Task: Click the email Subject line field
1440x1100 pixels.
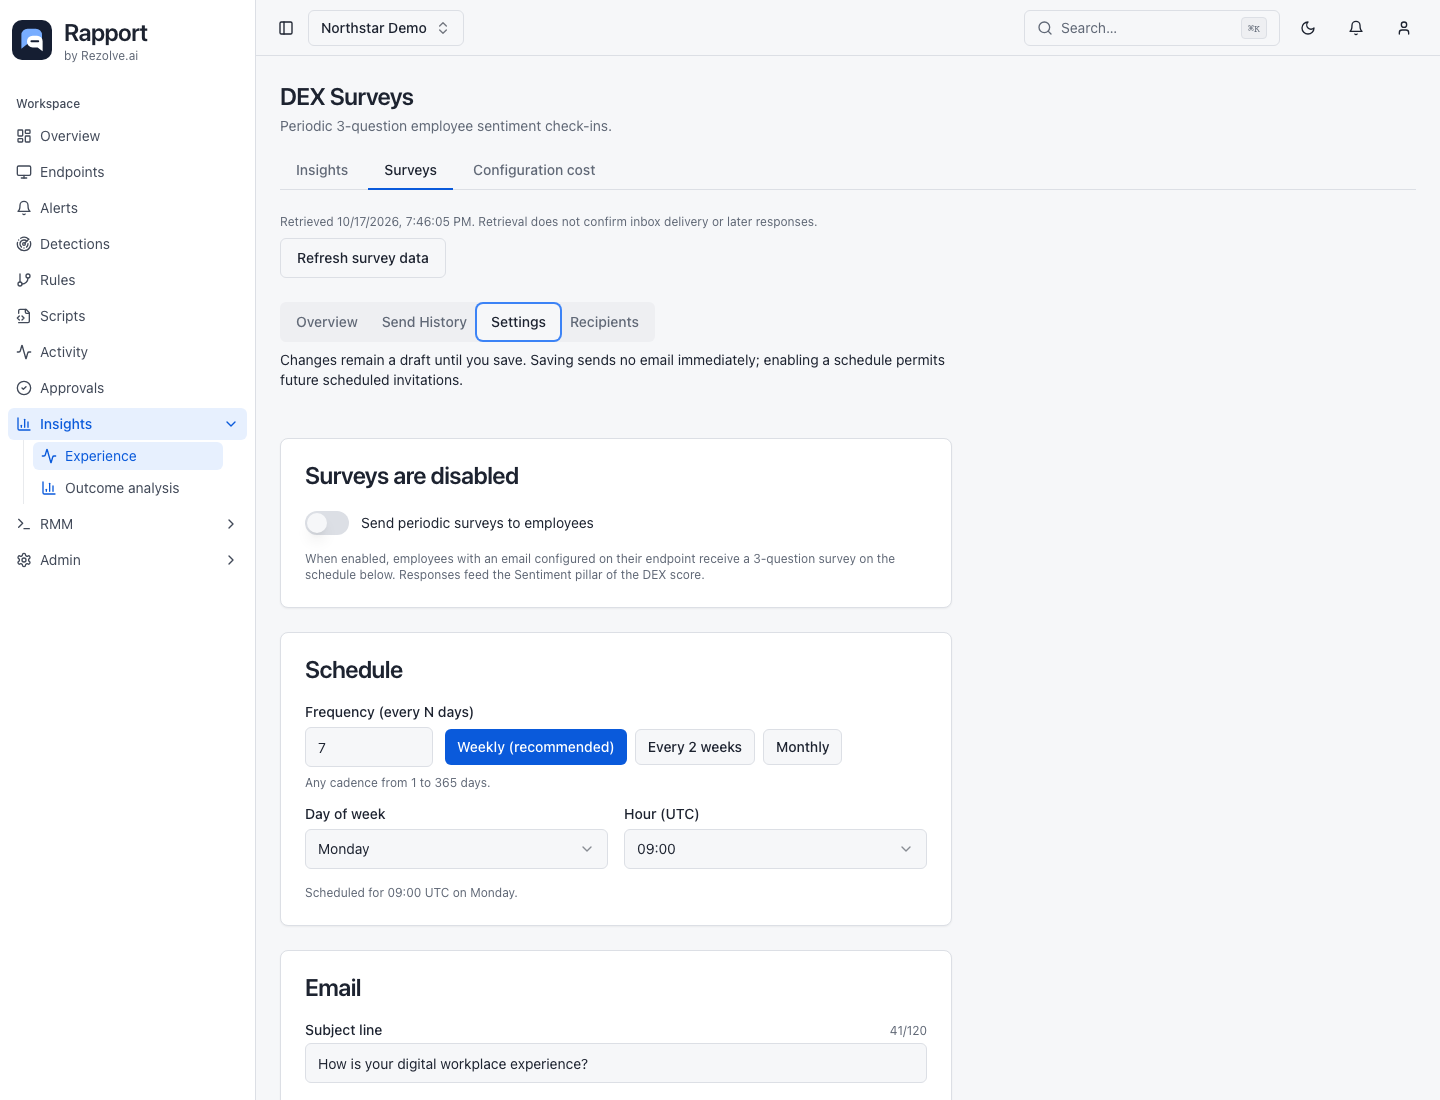Action: coord(616,1063)
